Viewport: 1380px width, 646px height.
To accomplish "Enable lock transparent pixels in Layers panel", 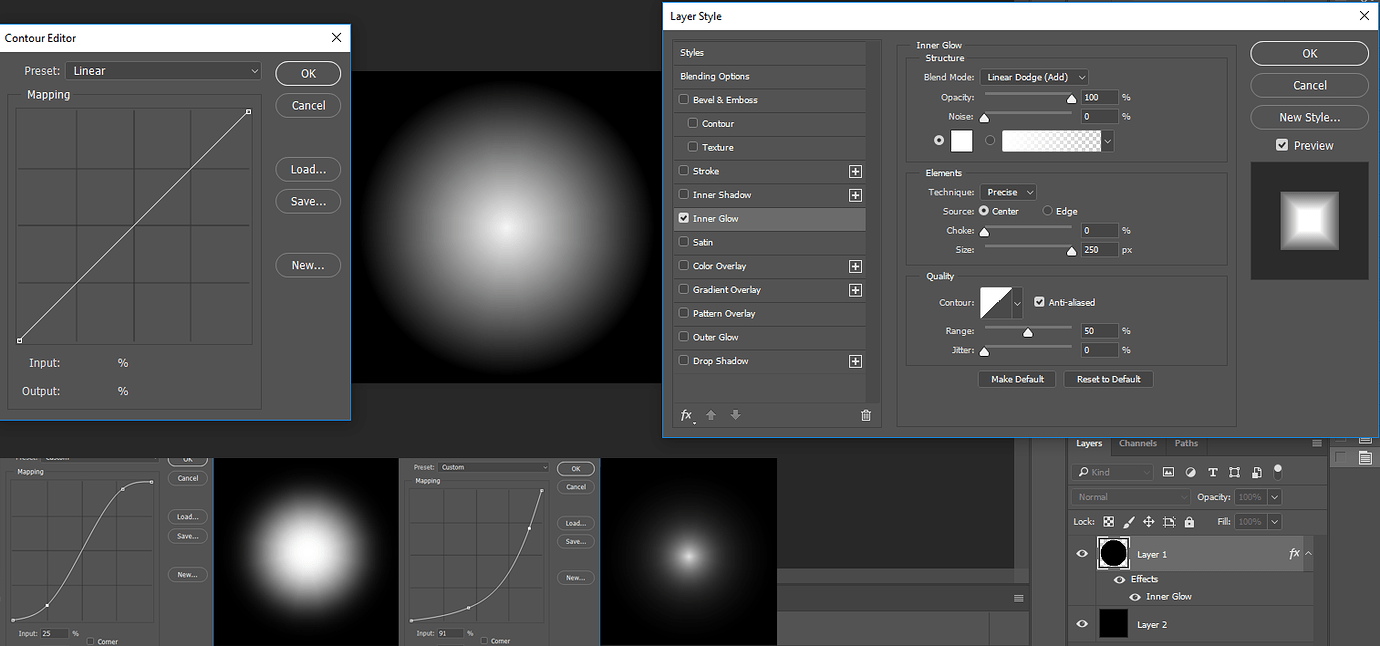I will 1108,522.
